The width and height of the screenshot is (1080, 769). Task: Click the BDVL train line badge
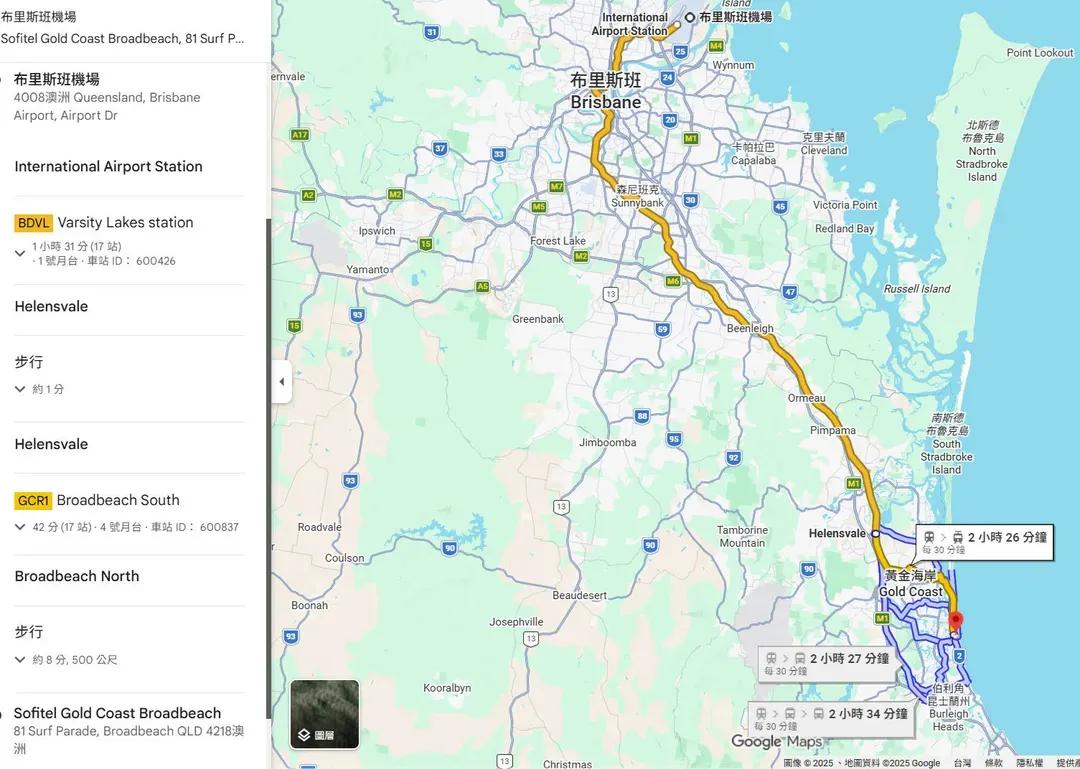point(33,223)
